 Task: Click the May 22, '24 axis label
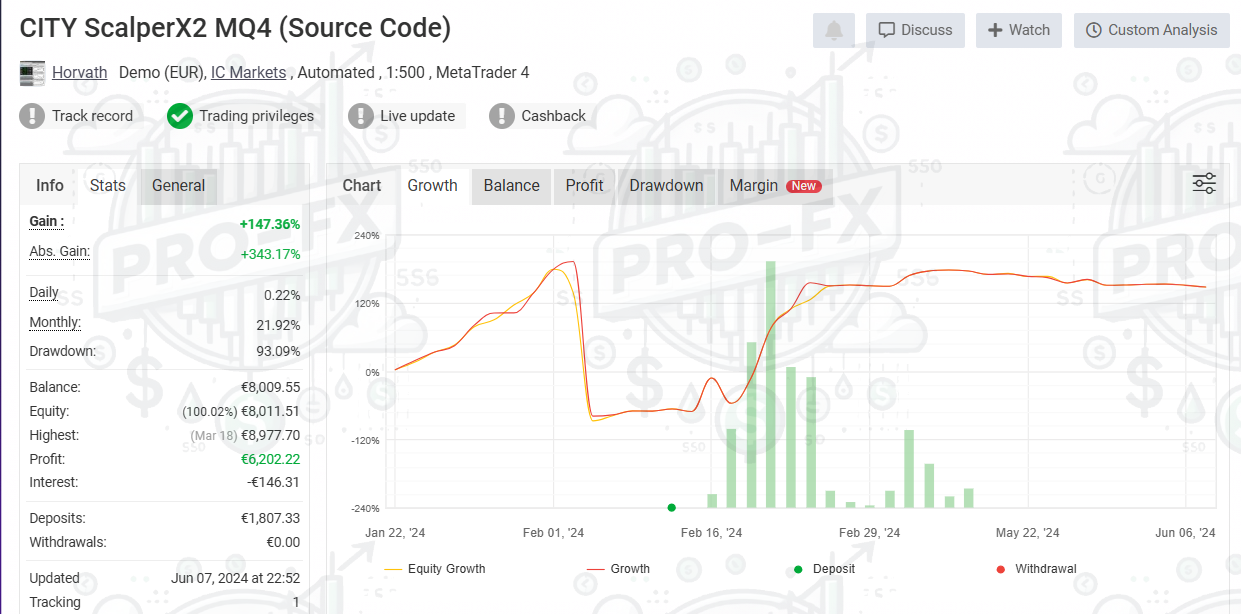[x=1028, y=533]
